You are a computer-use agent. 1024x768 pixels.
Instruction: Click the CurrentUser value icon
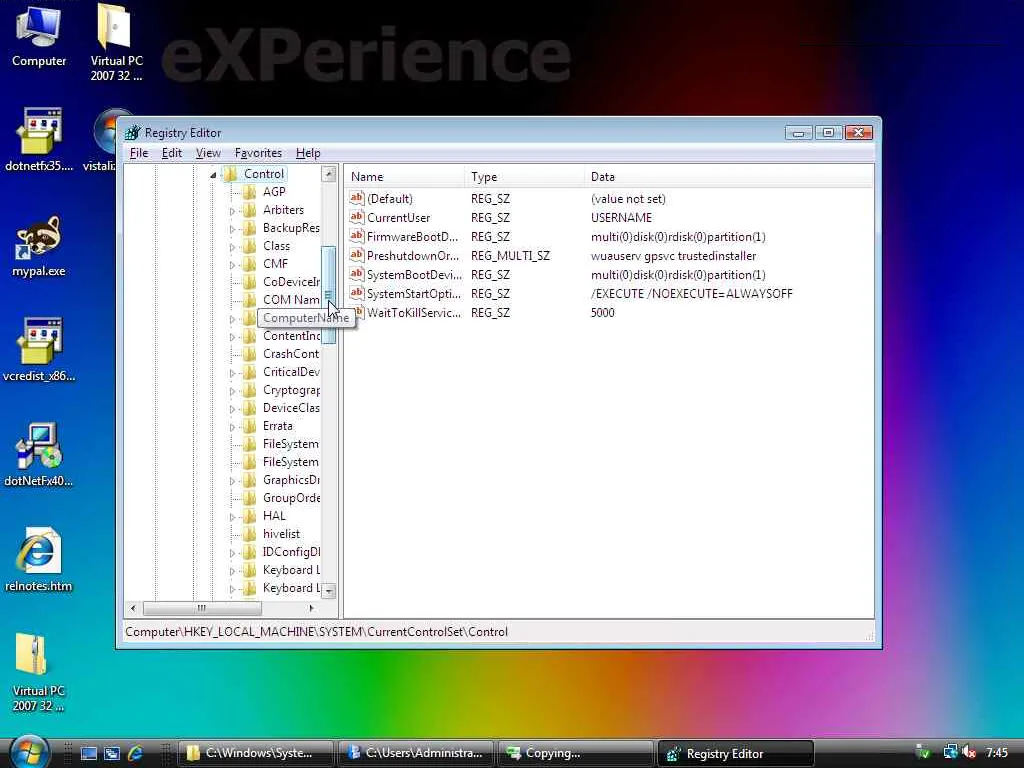pos(357,217)
